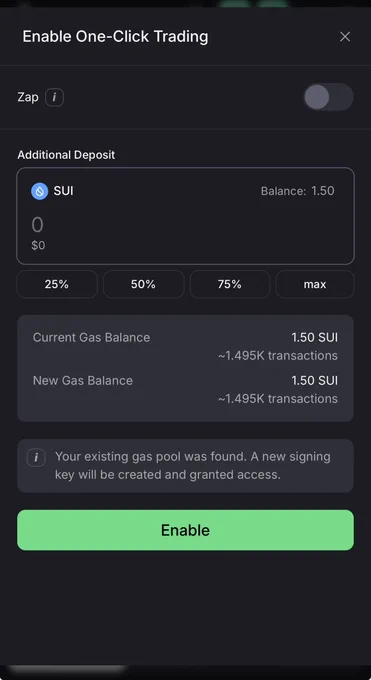Click the Balance: 1.50 text
The image size is (371, 680).
(298, 191)
